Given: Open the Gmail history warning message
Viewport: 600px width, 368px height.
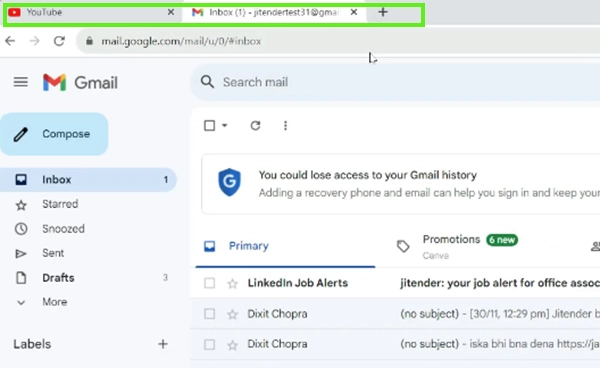Looking at the screenshot, I should (x=401, y=184).
